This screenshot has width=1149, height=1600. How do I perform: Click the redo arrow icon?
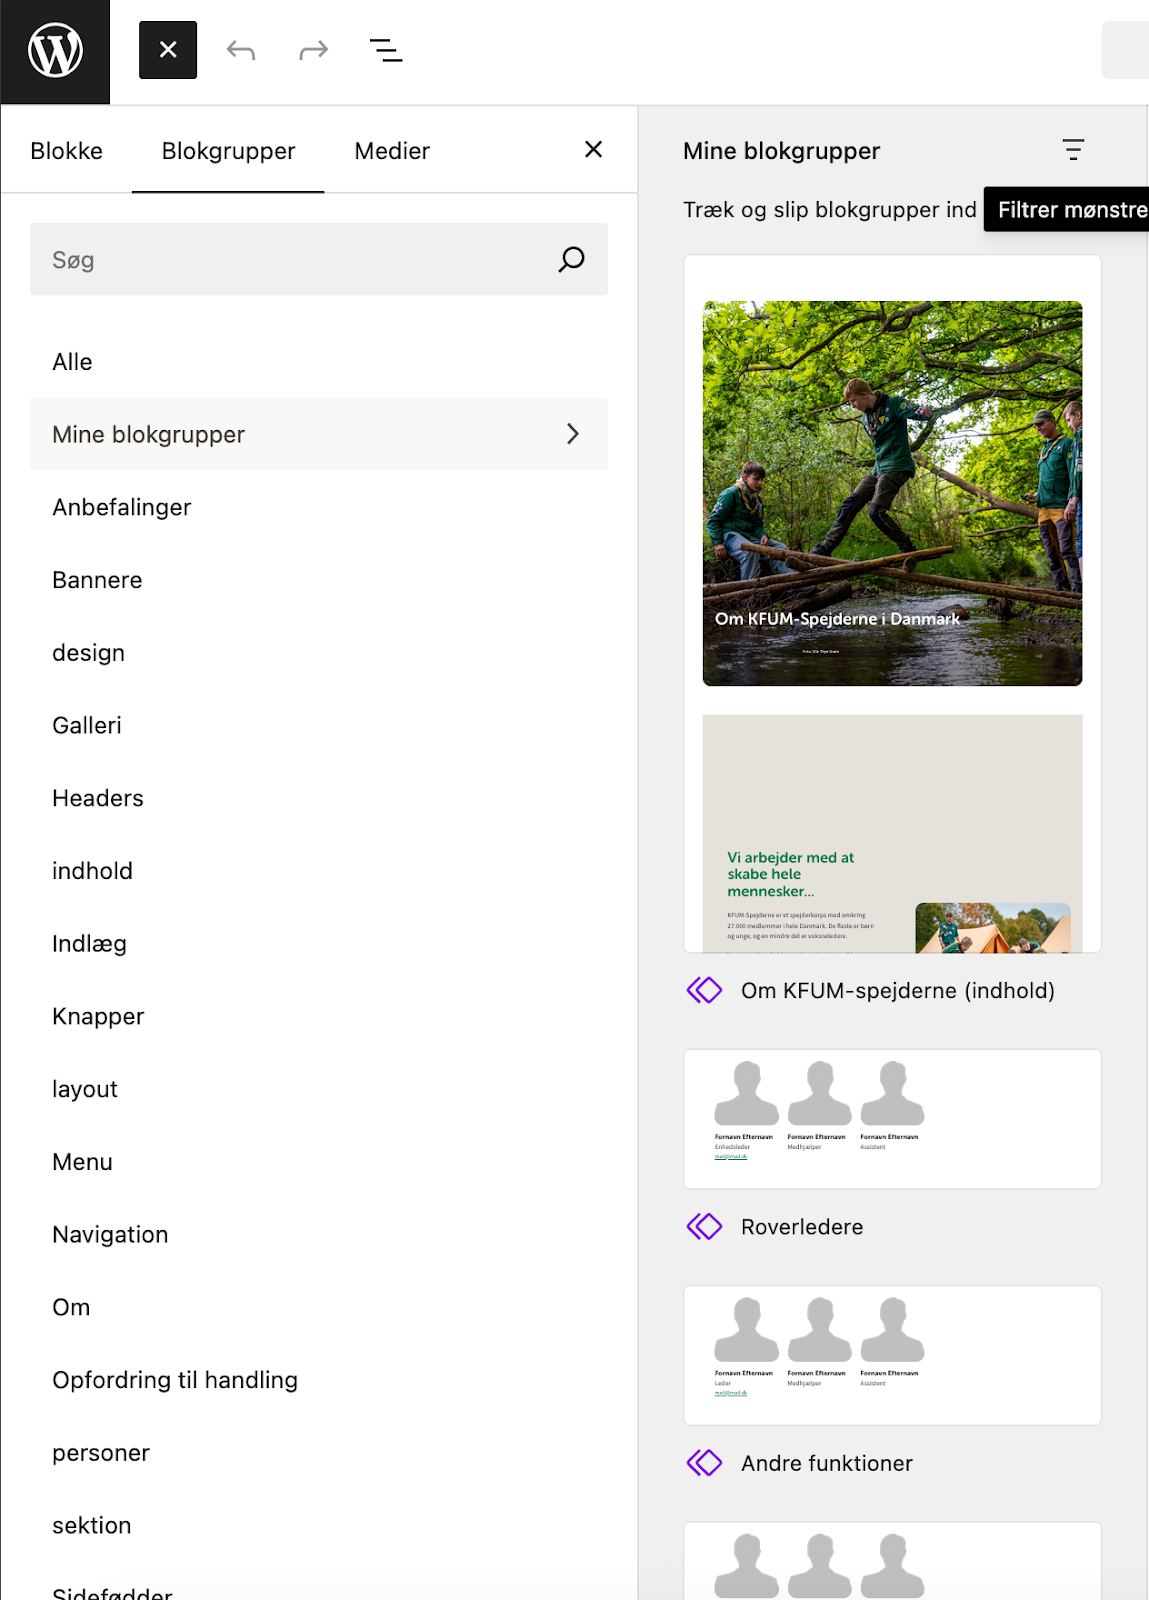314,50
